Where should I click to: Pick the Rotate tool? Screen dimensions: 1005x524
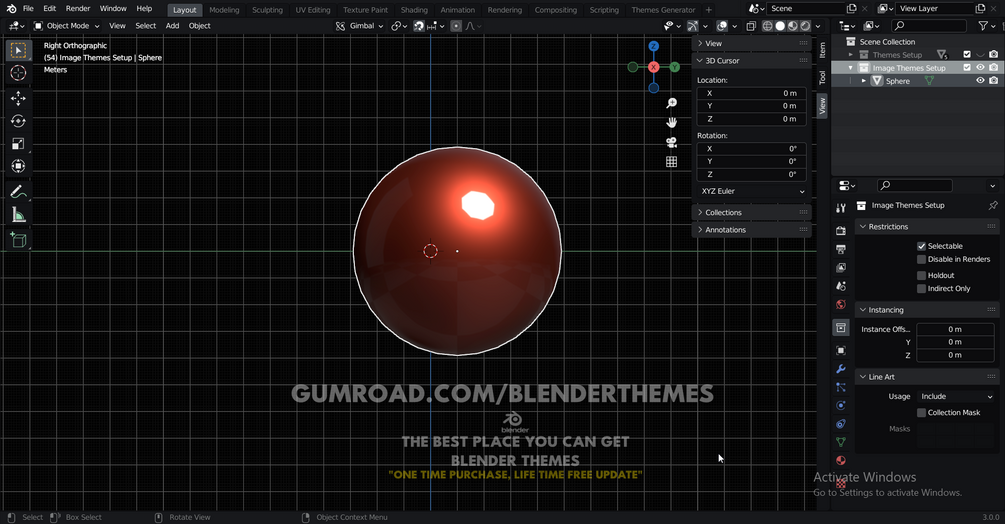[18, 121]
